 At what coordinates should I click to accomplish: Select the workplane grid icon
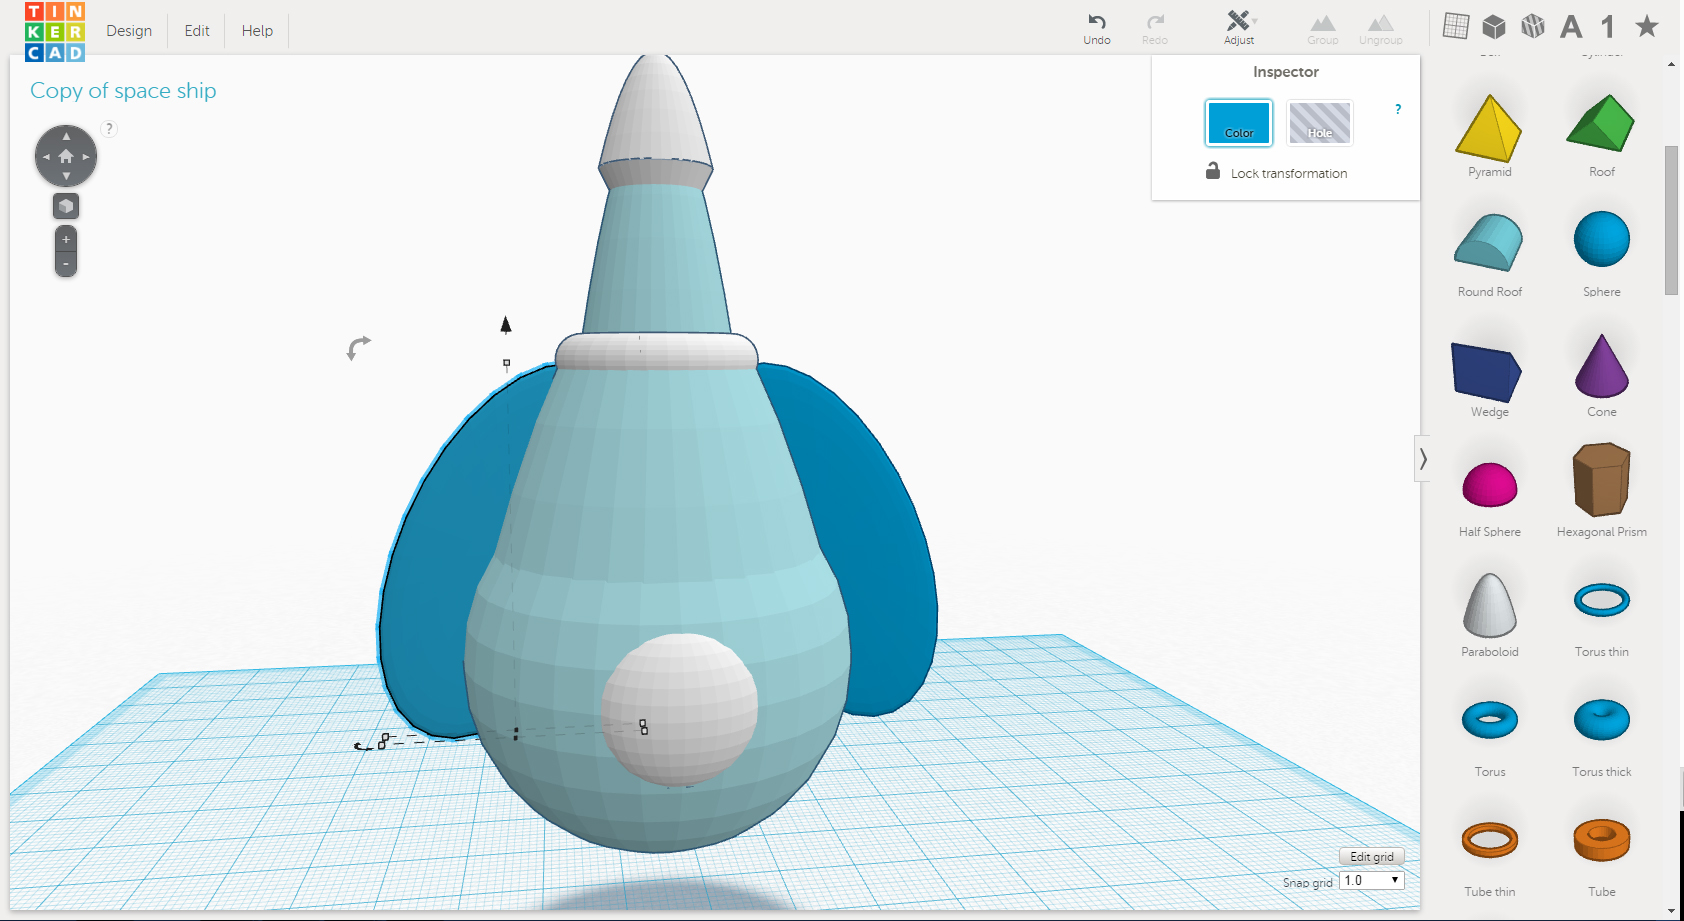[1456, 26]
